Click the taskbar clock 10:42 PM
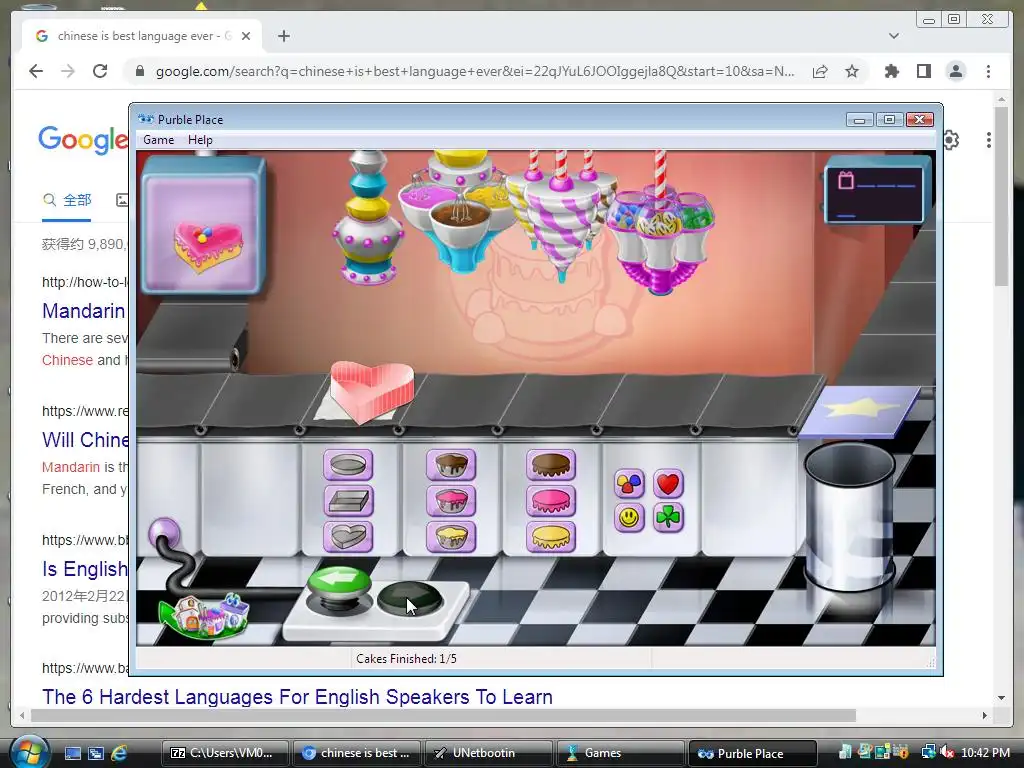Viewport: 1024px width, 768px height. click(x=985, y=753)
